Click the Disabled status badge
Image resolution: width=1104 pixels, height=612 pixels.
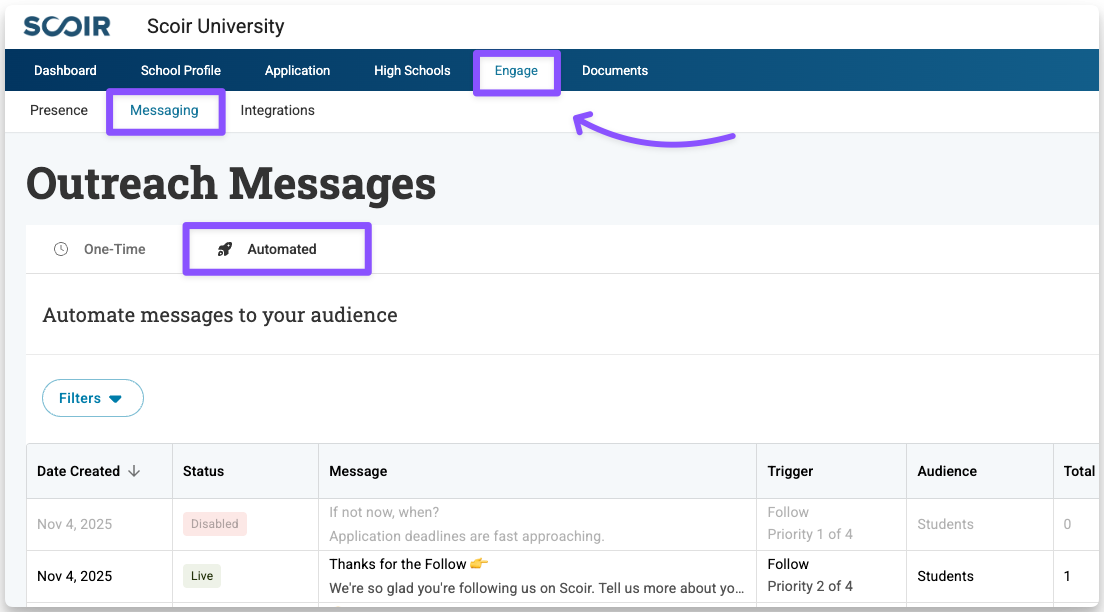click(x=215, y=524)
